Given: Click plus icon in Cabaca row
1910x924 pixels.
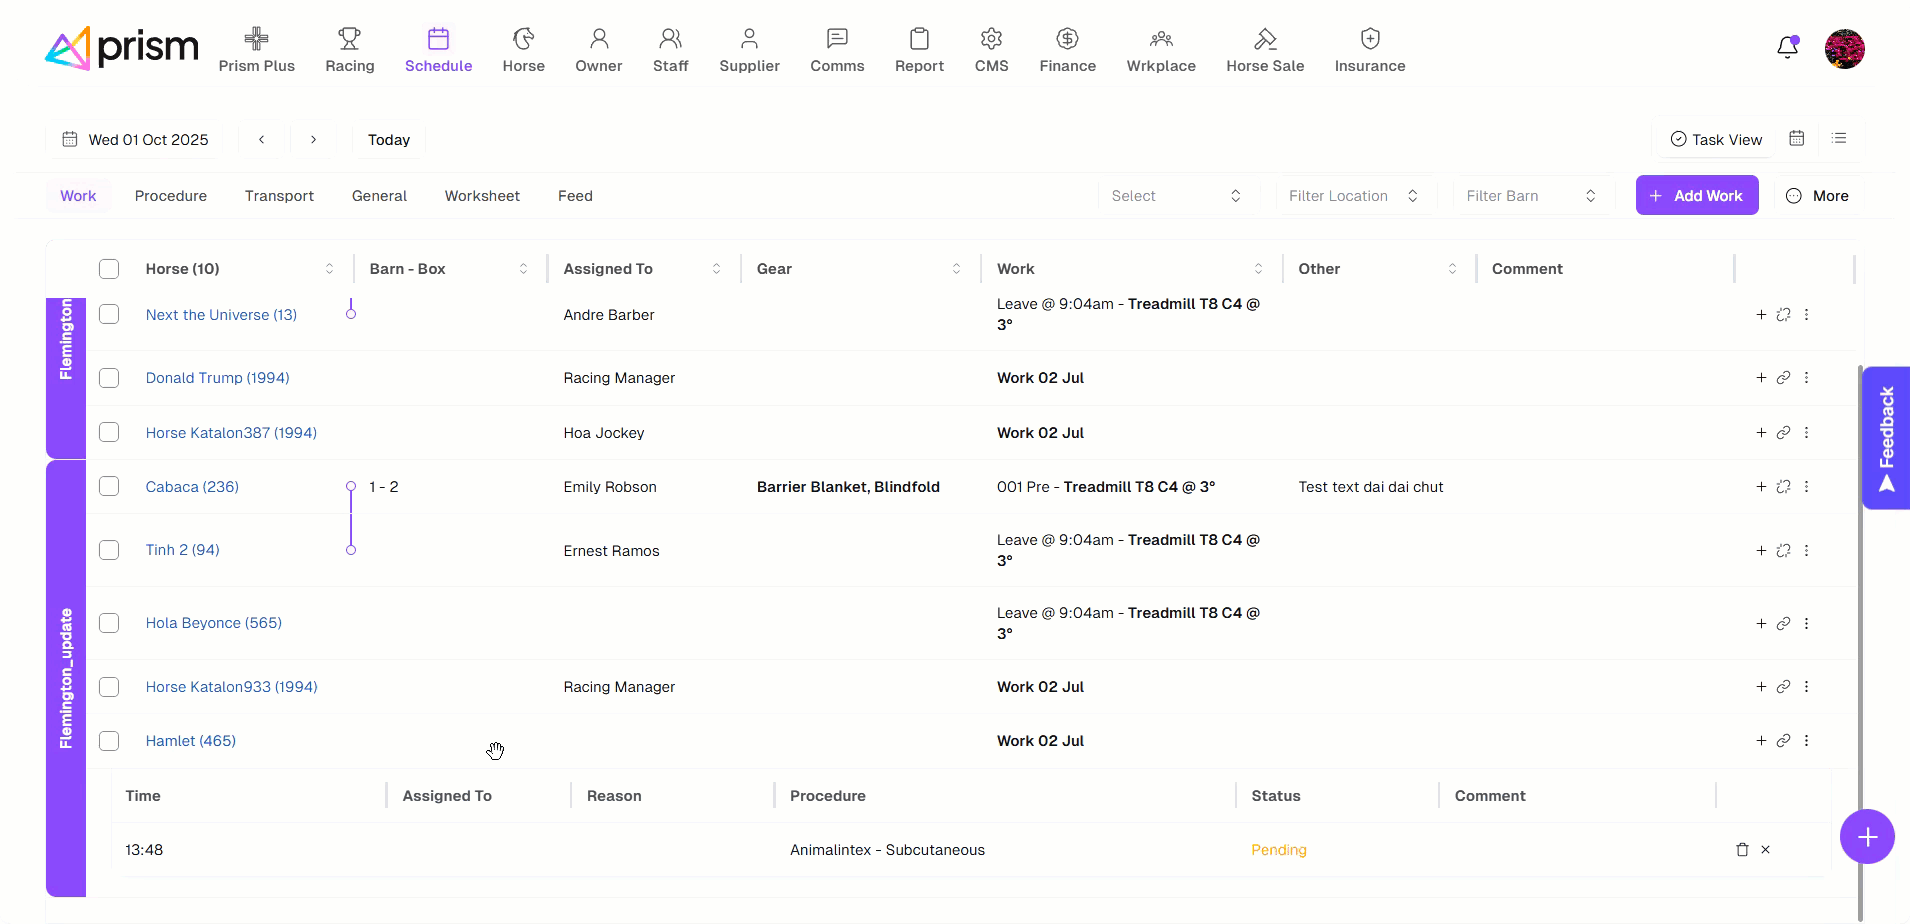Looking at the screenshot, I should (1761, 487).
